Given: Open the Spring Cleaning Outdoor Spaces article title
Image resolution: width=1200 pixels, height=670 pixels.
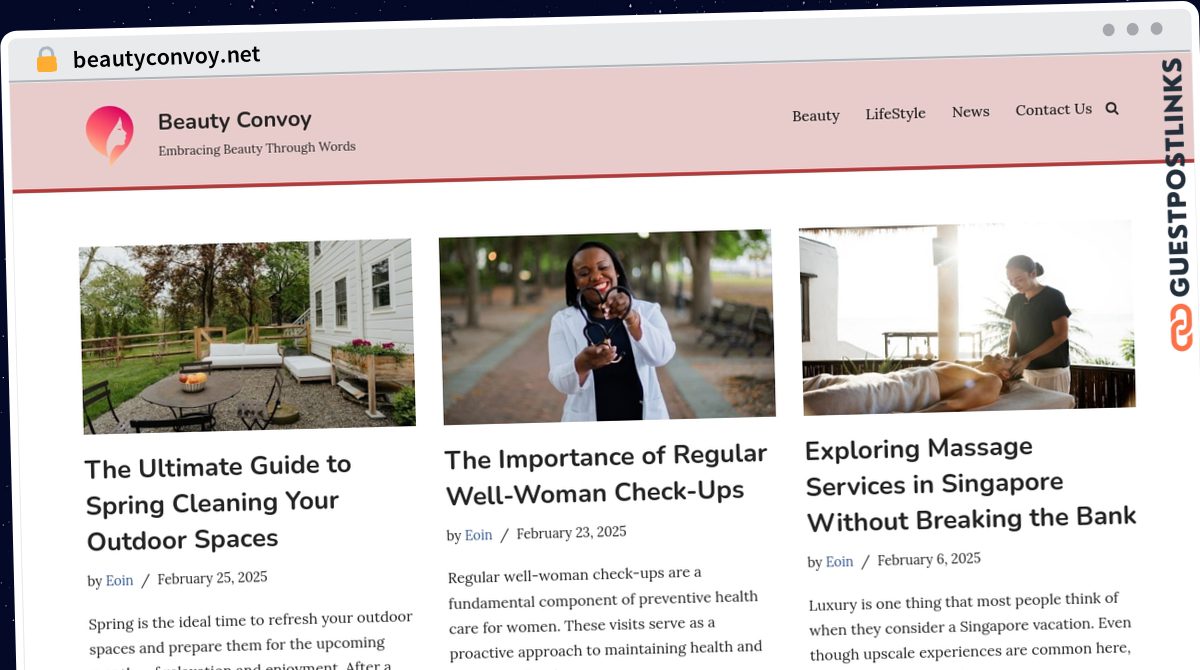Looking at the screenshot, I should 219,503.
